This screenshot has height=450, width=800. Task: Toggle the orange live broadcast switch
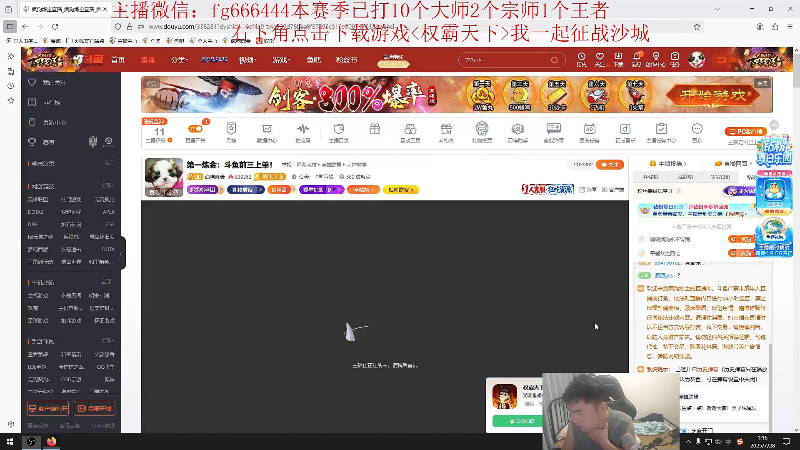tap(195, 129)
